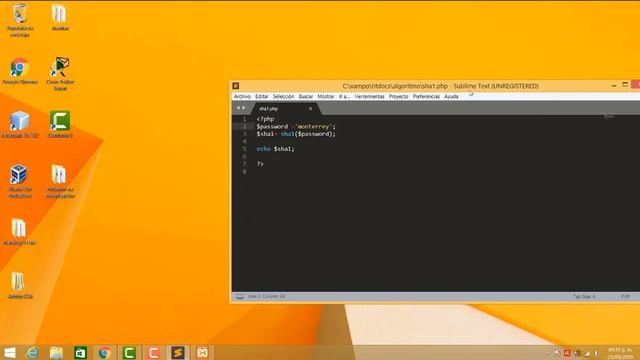This screenshot has height=360, width=640.
Task: Open the folder icon beside VirtualBox
Action: [x=60, y=181]
